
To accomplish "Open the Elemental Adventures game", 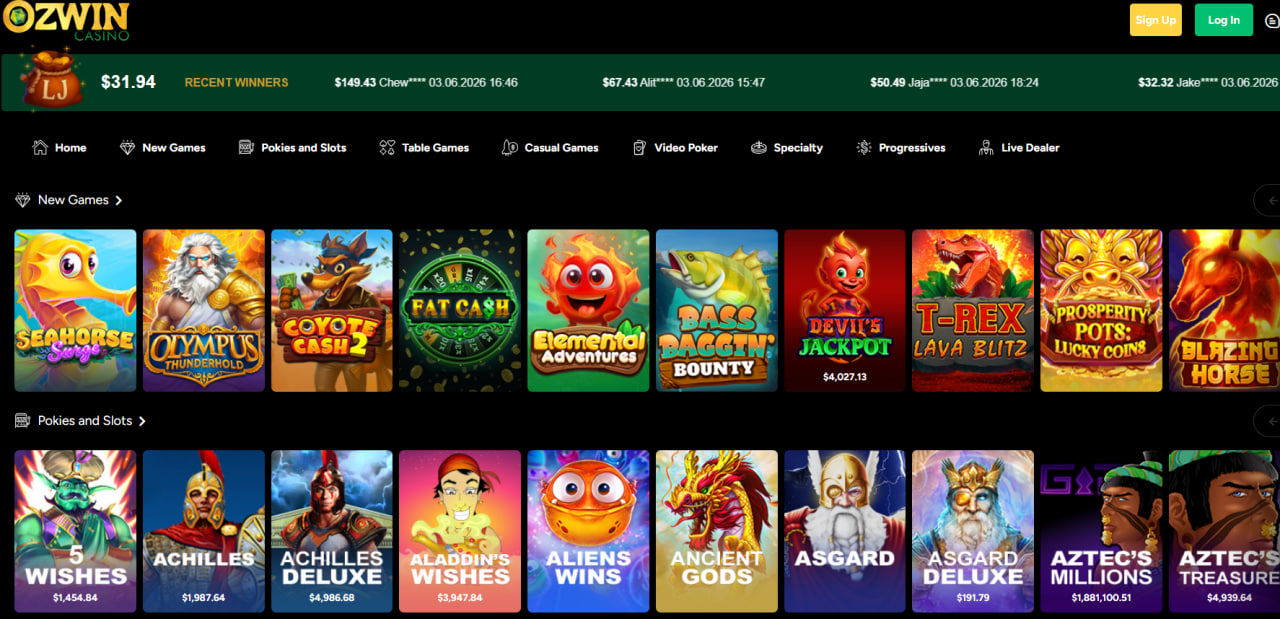I will click(588, 310).
